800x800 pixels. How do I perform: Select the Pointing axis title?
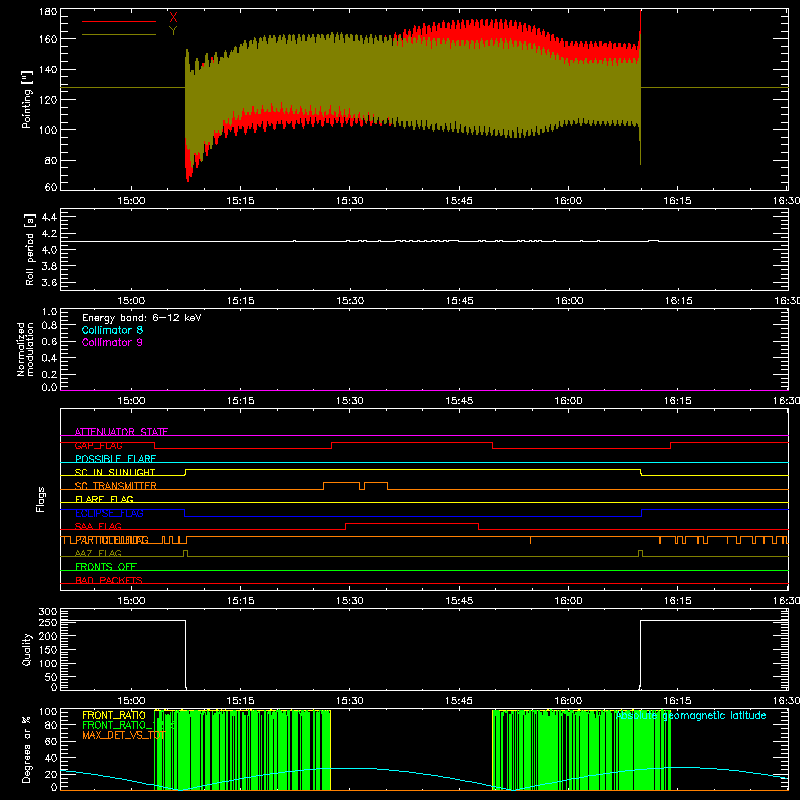point(27,99)
